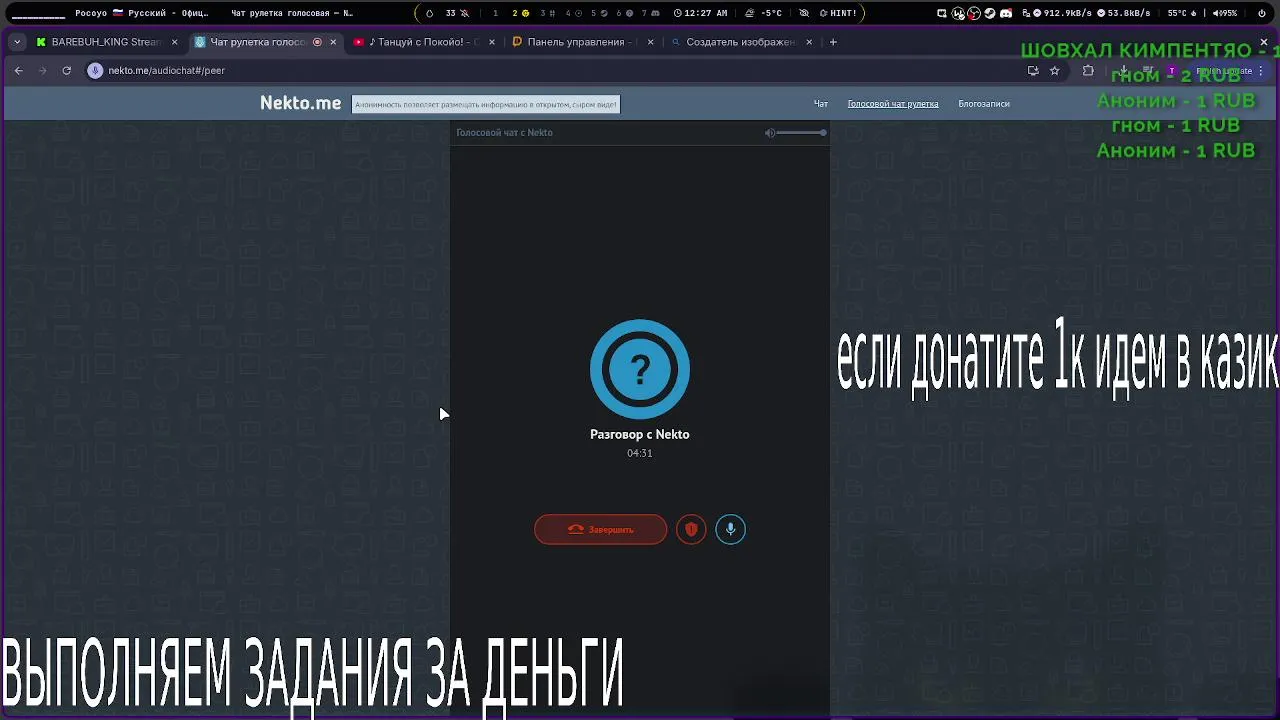Open the Чат link in site header
The width and height of the screenshot is (1280, 720).
[x=820, y=104]
